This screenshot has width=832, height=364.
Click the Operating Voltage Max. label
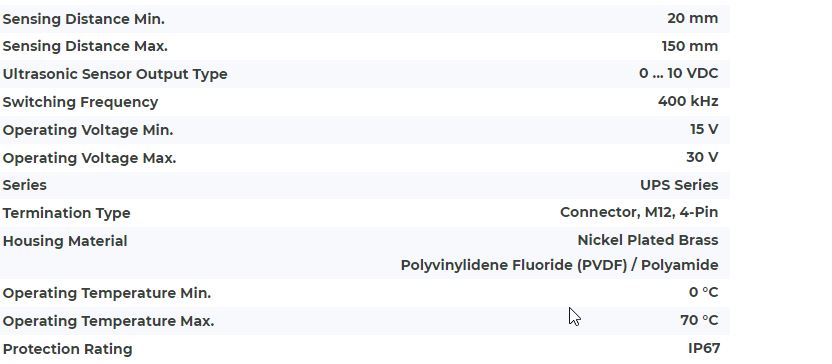(x=89, y=158)
